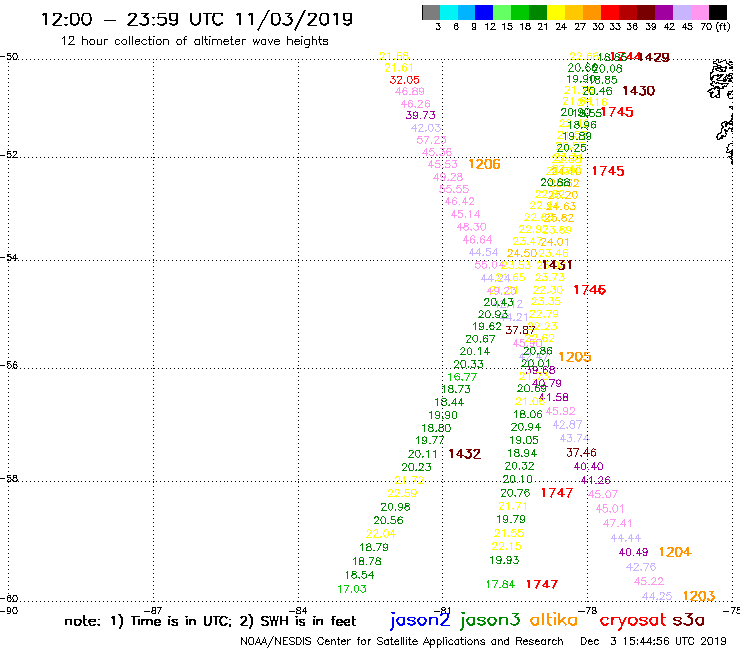Click the bright red swatch in the legend

point(610,12)
